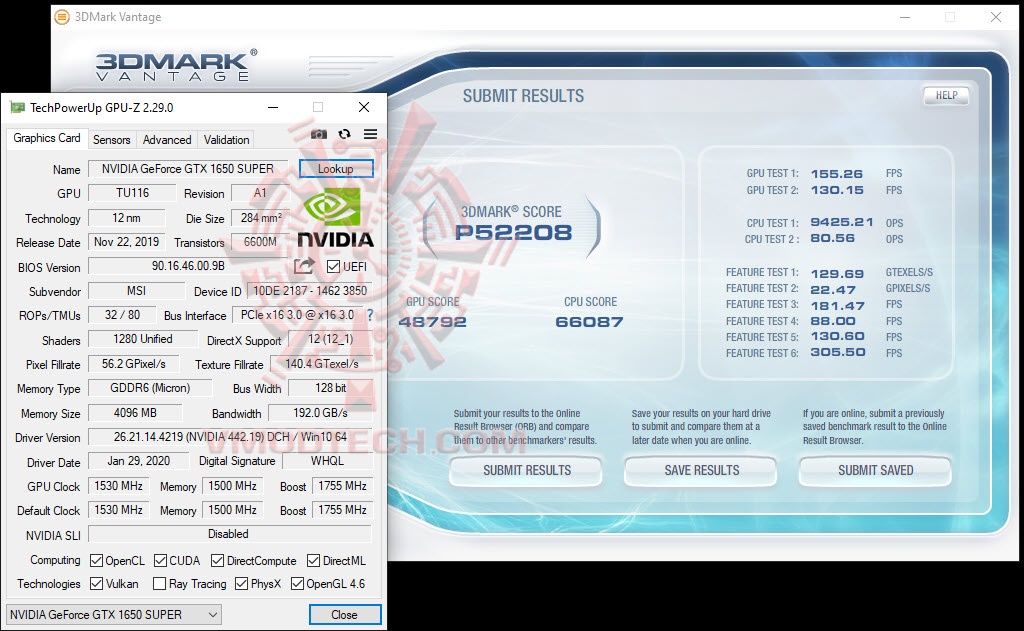The width and height of the screenshot is (1024, 631).
Task: Click the Release Date Nov 22, 2019 field
Action: pos(127,242)
